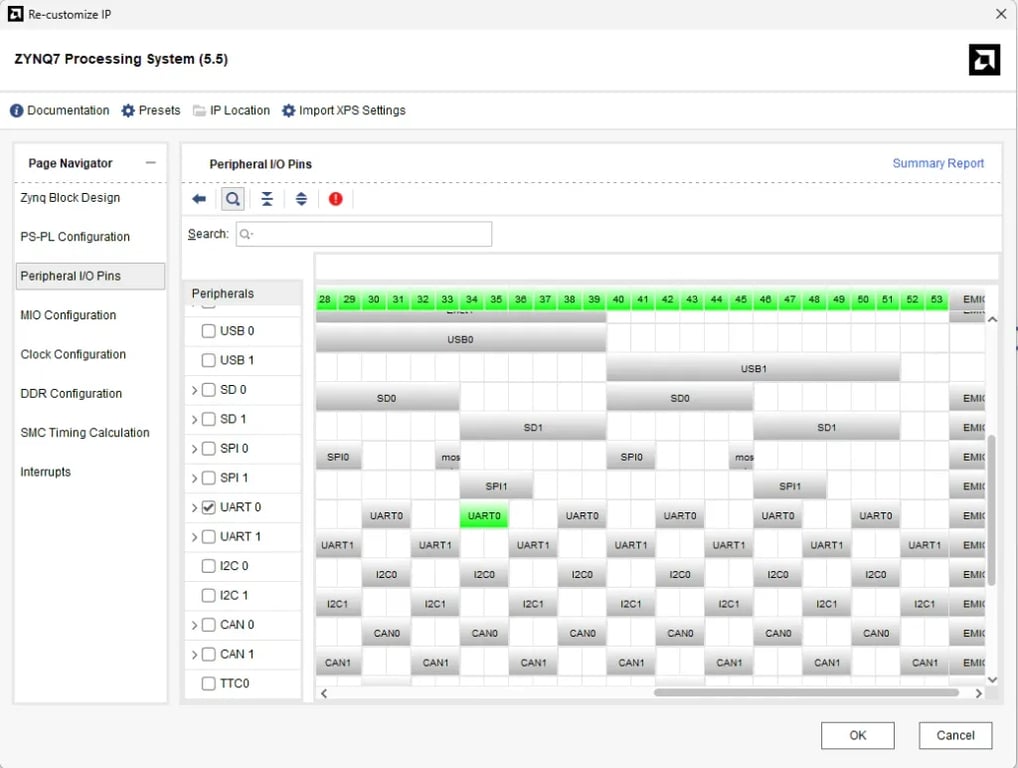
Task: Expand the UART 1 tree row
Action: tap(194, 538)
